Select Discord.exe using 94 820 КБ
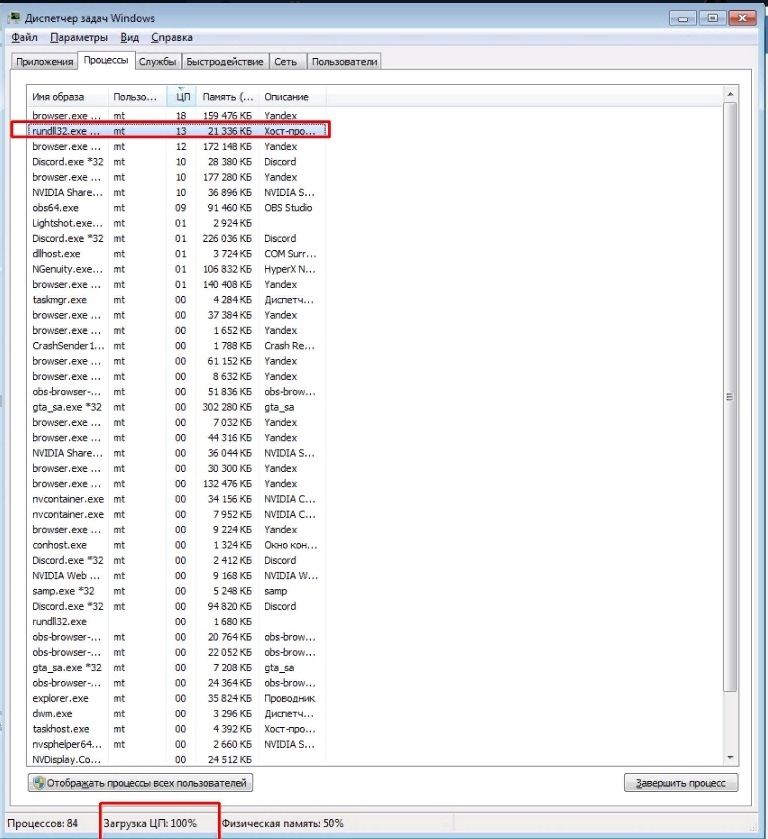This screenshot has height=839, width=768. point(177,606)
